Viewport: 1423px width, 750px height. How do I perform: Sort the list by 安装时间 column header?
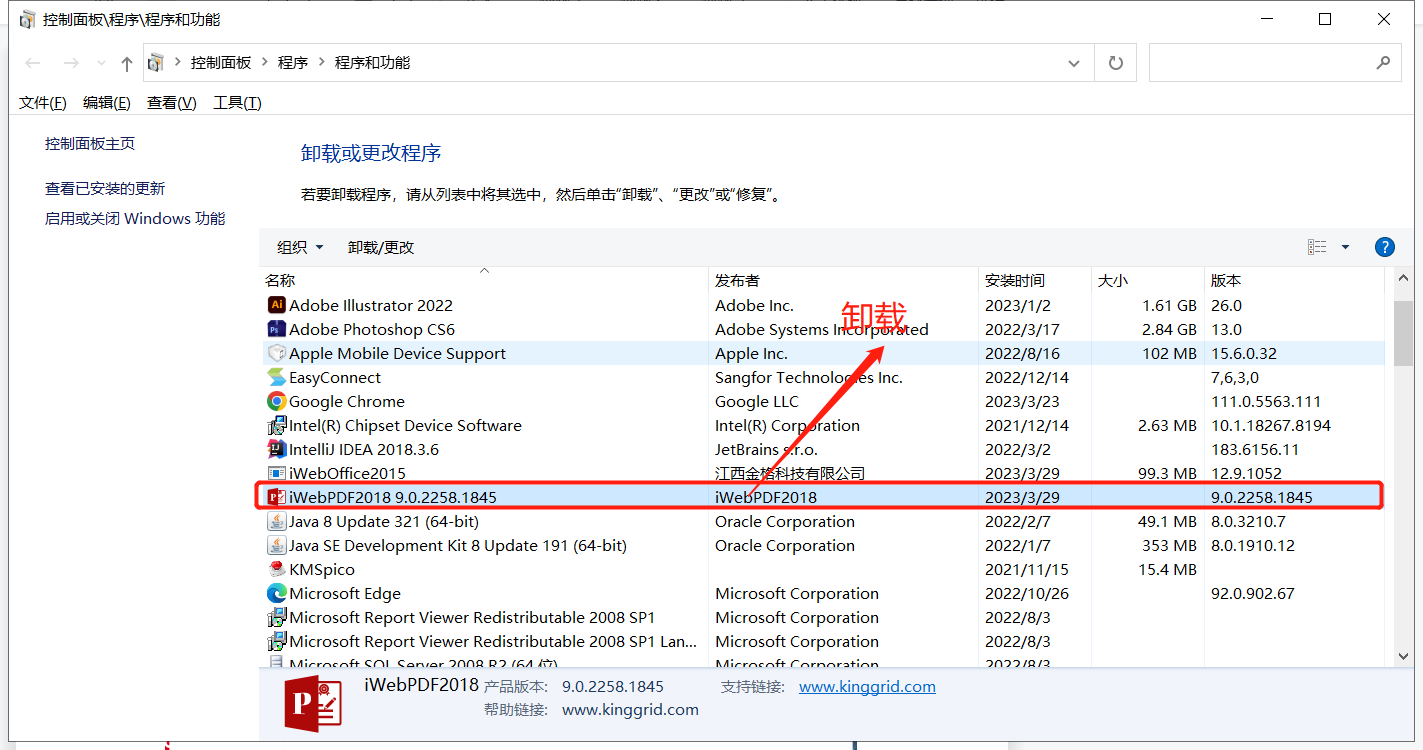point(1034,281)
